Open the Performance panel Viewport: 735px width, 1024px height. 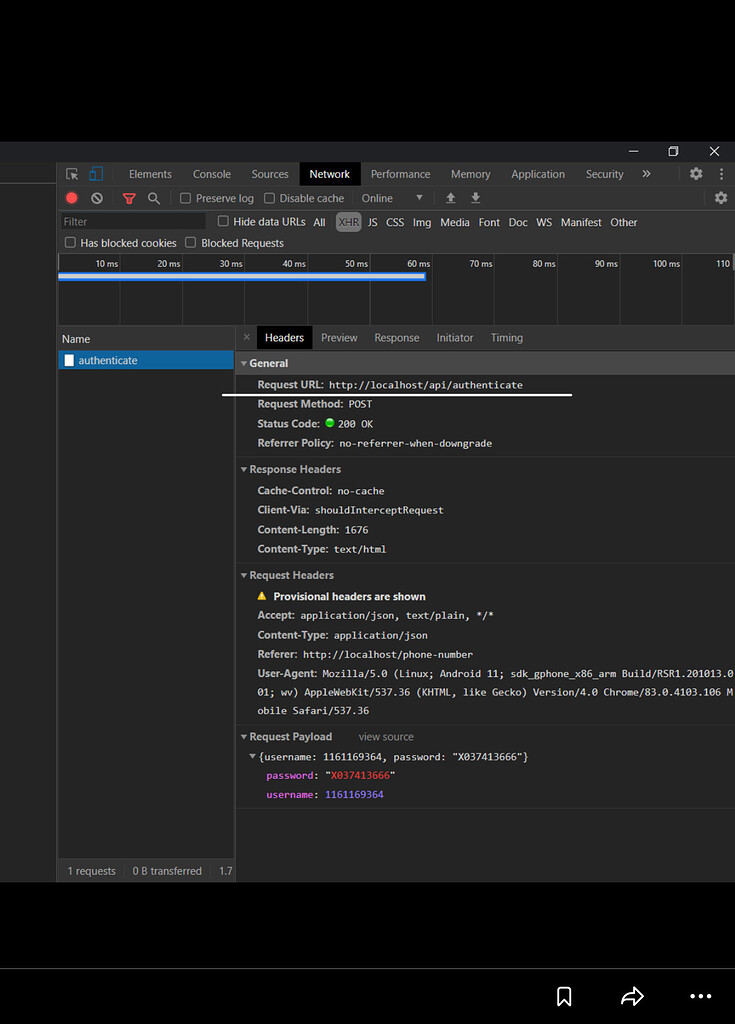(x=400, y=174)
